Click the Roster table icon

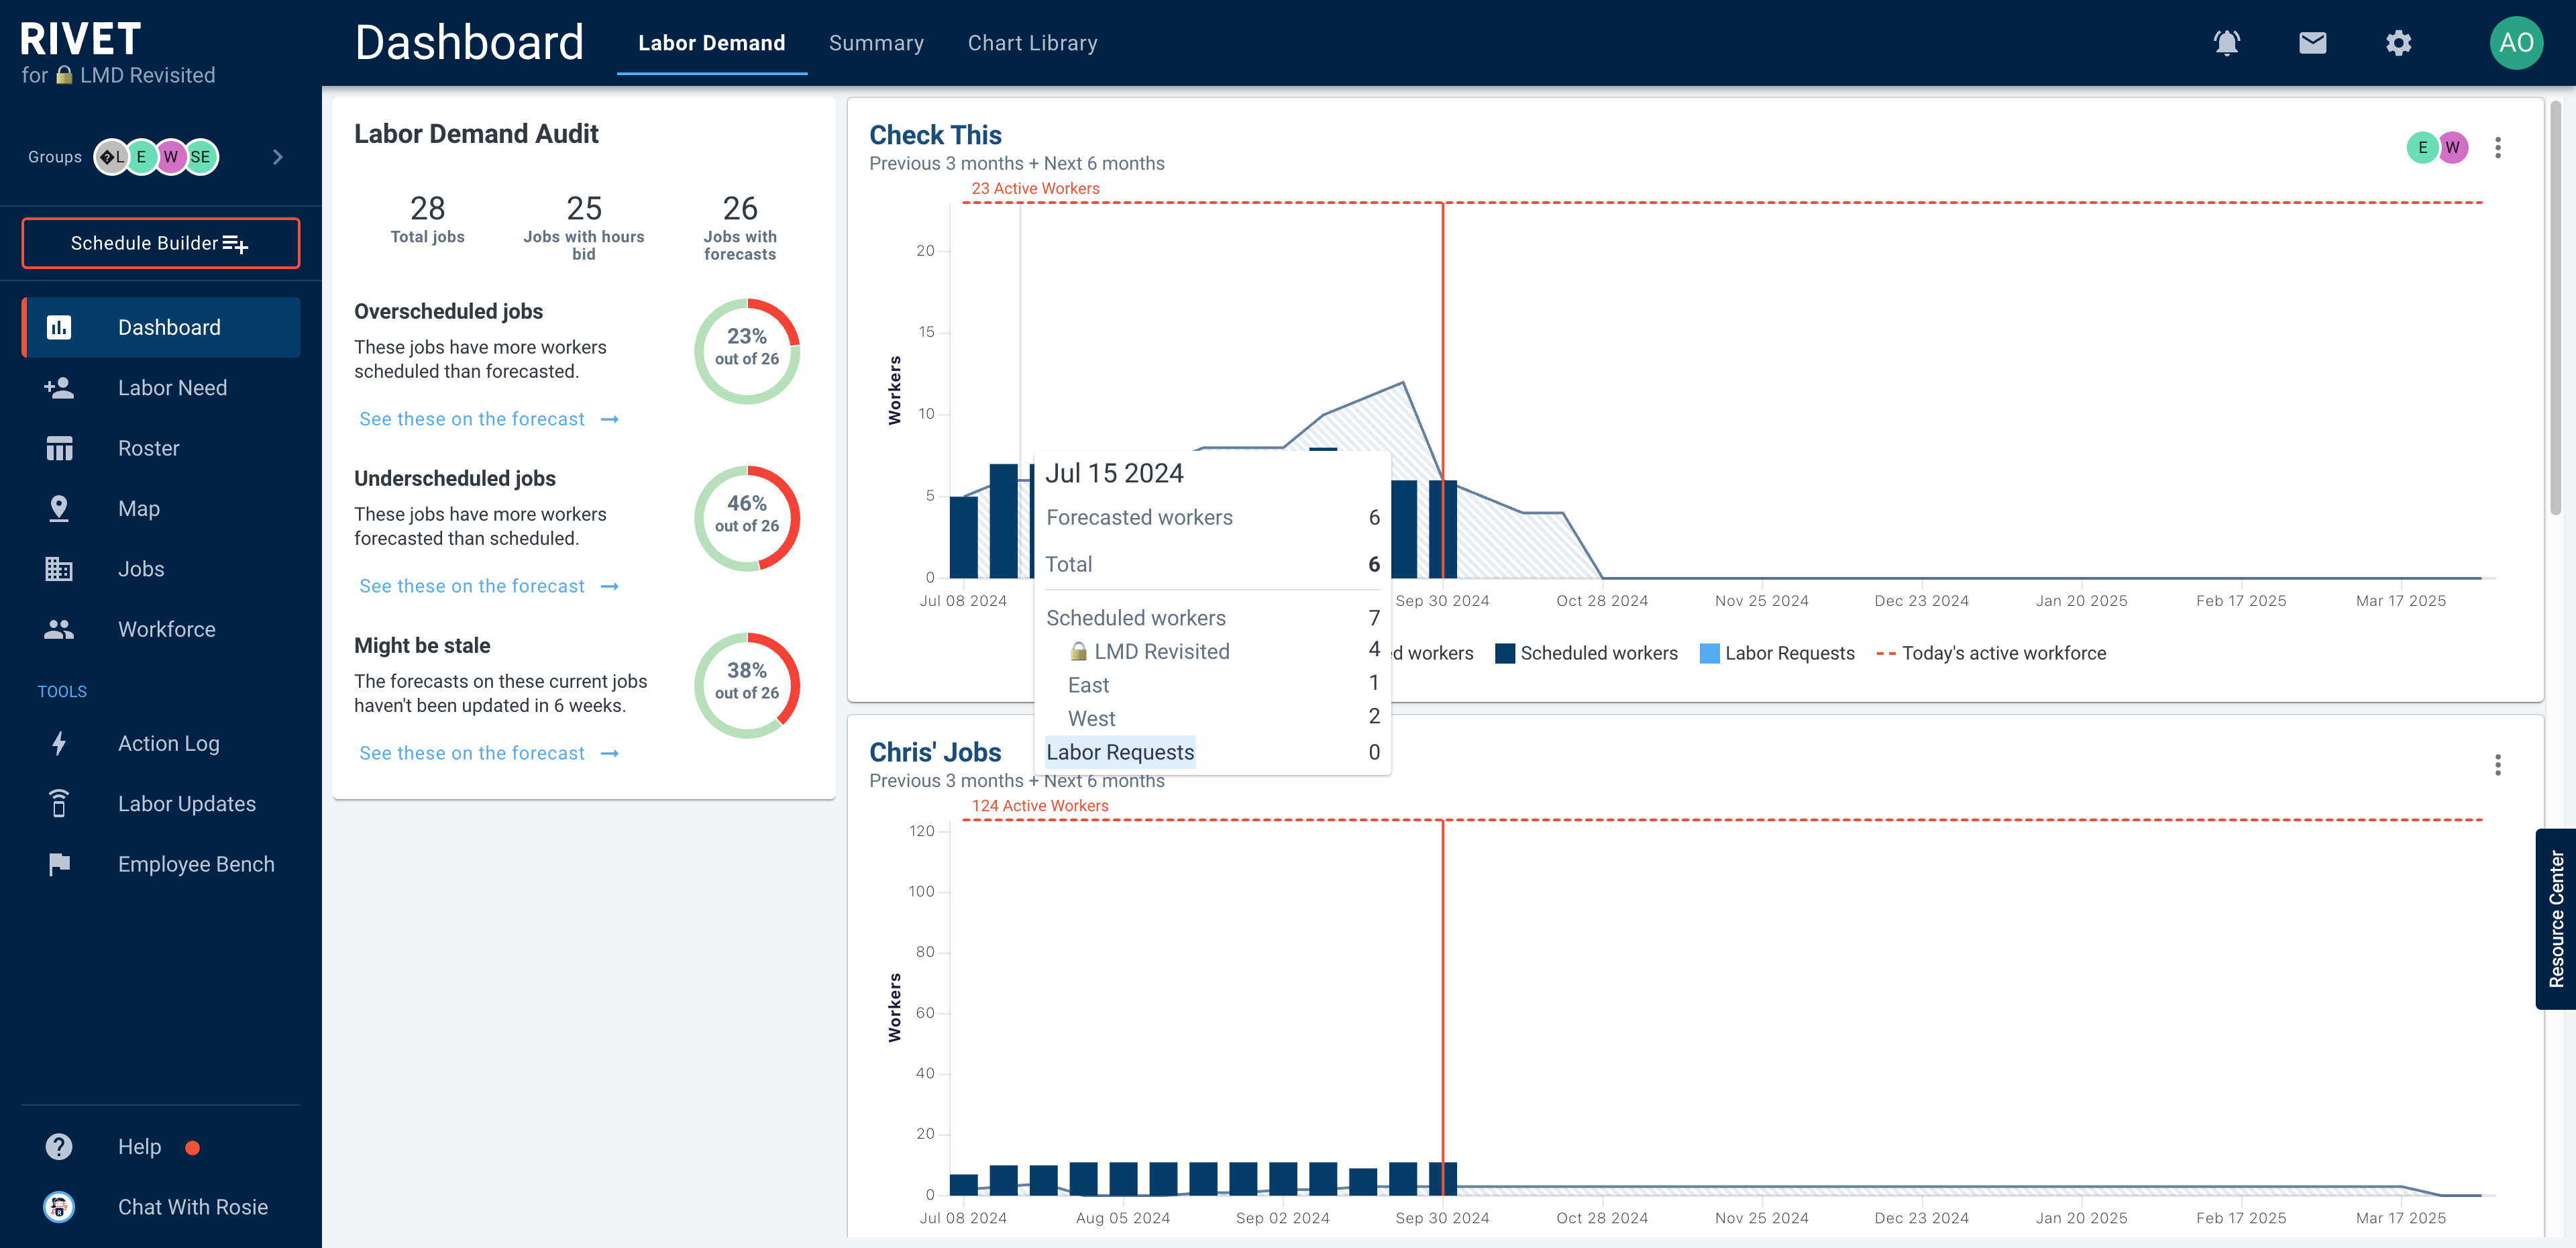(x=59, y=448)
